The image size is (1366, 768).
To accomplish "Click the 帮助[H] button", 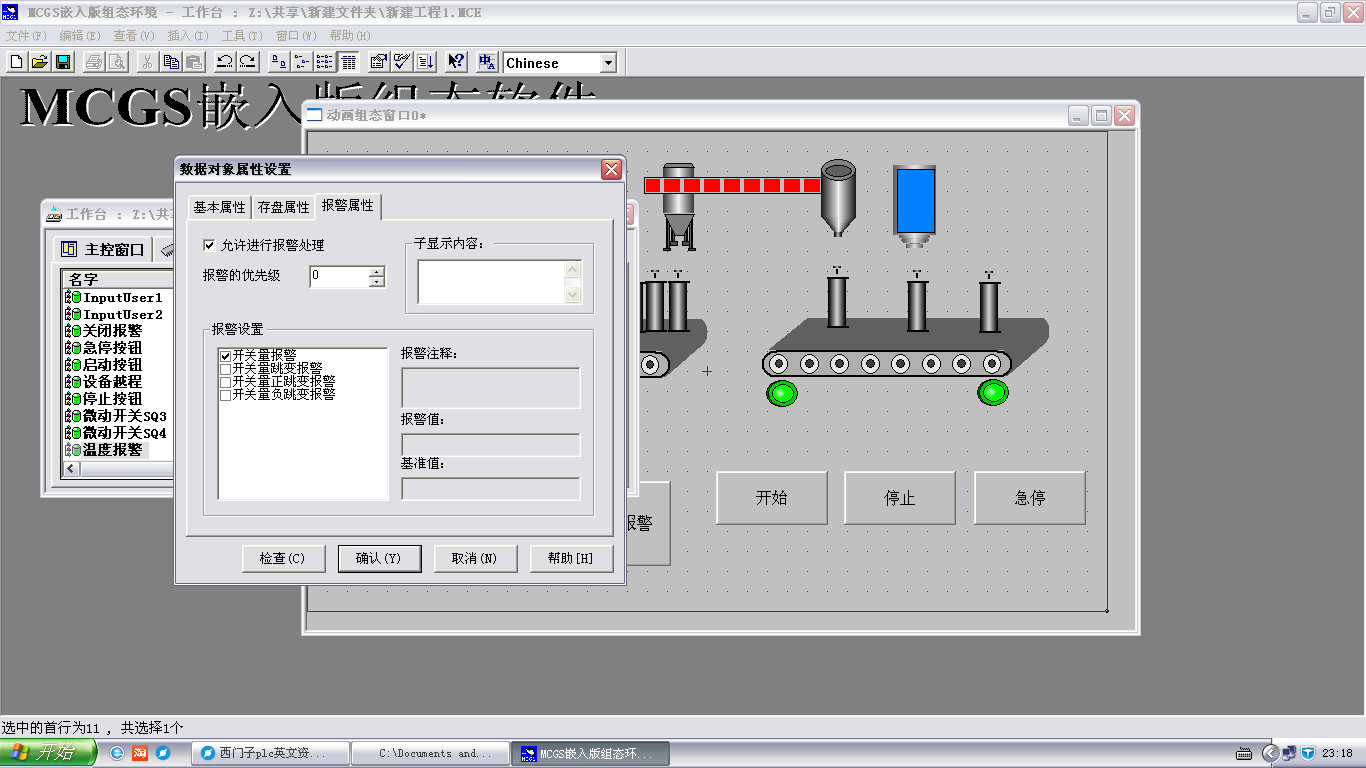I will click(571, 558).
